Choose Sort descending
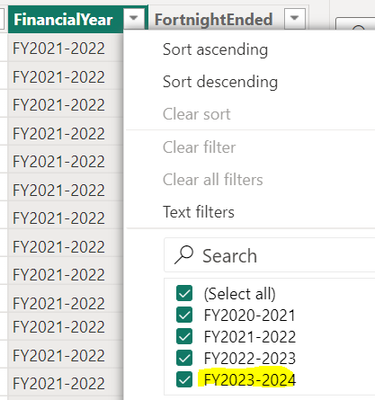The height and width of the screenshot is (400, 375). [220, 82]
